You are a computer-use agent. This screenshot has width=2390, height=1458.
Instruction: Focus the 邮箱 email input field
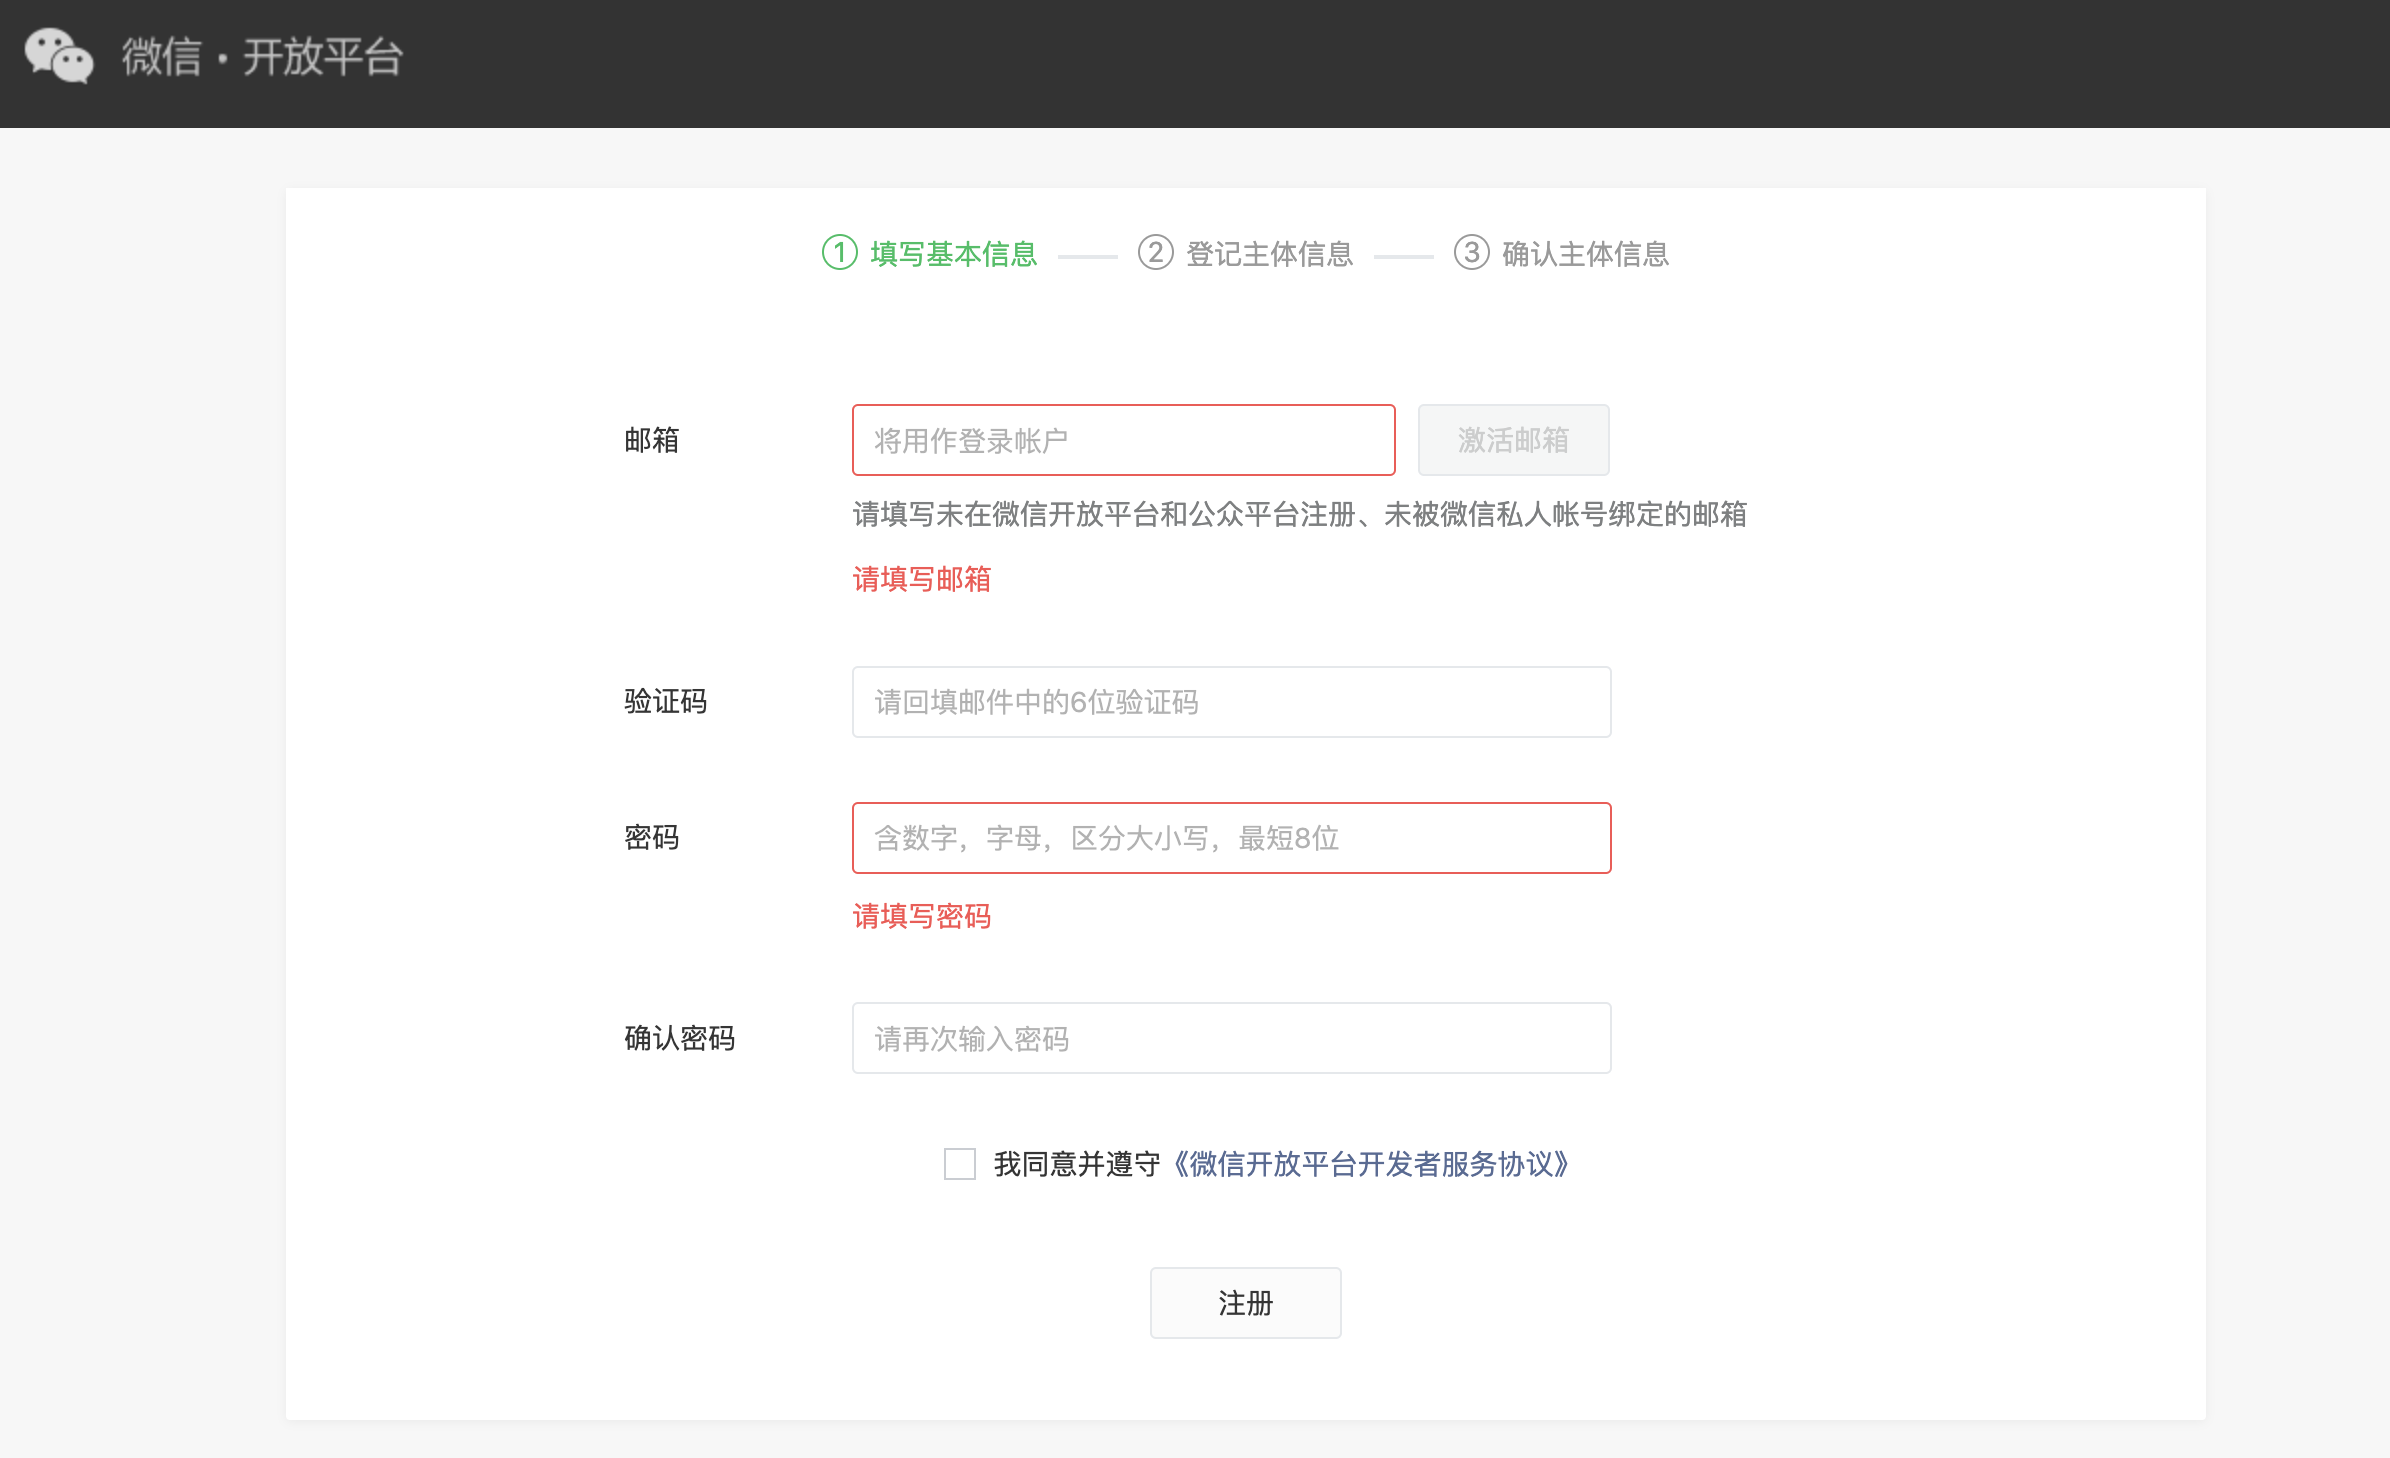click(1124, 440)
